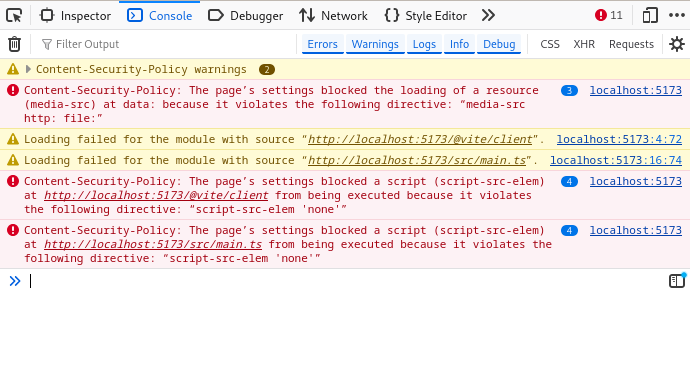The height and width of the screenshot is (366, 690).
Task: Open @vite/client URL in blocked script error
Action: point(156,195)
